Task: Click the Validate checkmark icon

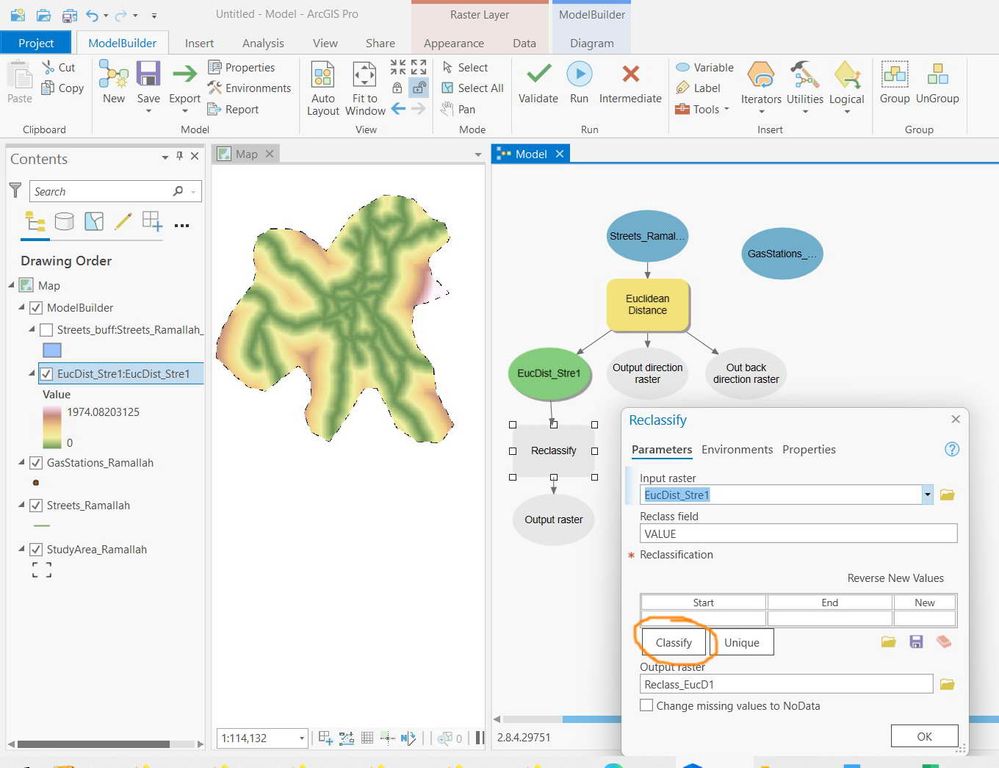Action: [x=538, y=74]
